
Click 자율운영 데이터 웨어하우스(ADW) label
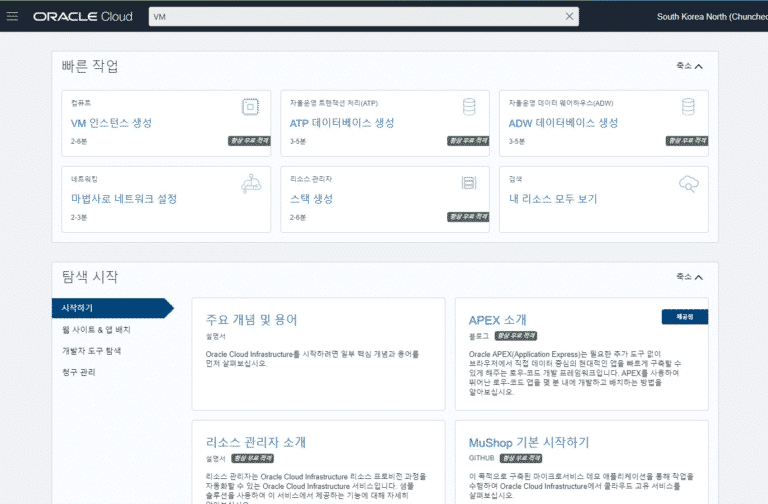click(x=561, y=103)
